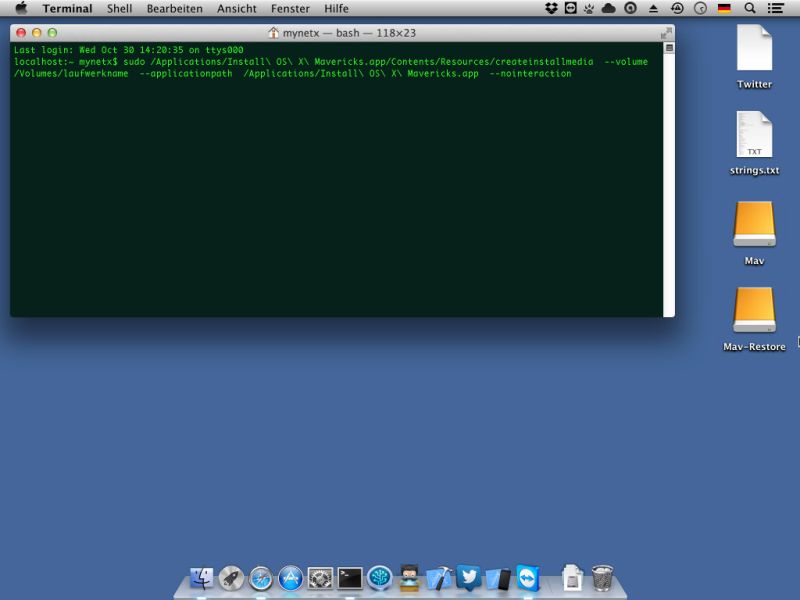Click the "Last login" line in Terminal
Image resolution: width=800 pixels, height=600 pixels.
click(129, 50)
